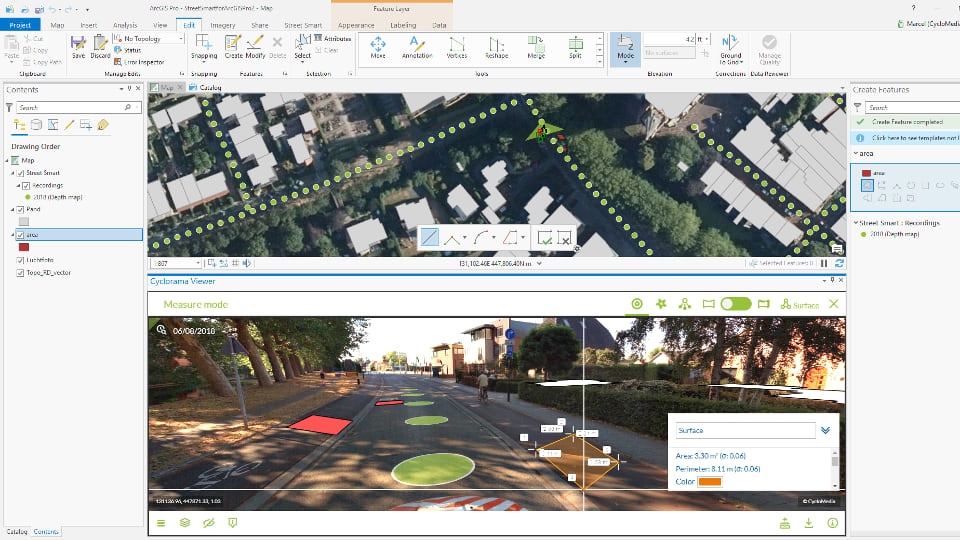Open the Cyclorama layers stack icon

pos(184,523)
